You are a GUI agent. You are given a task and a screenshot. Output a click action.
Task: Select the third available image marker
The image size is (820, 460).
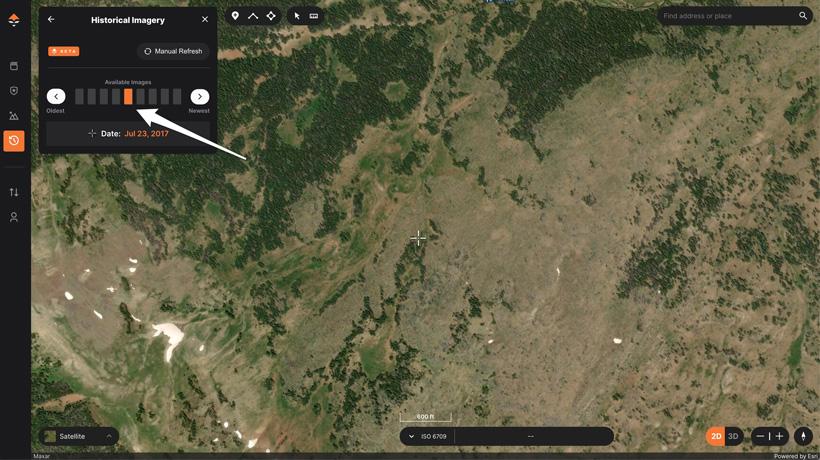[104, 96]
